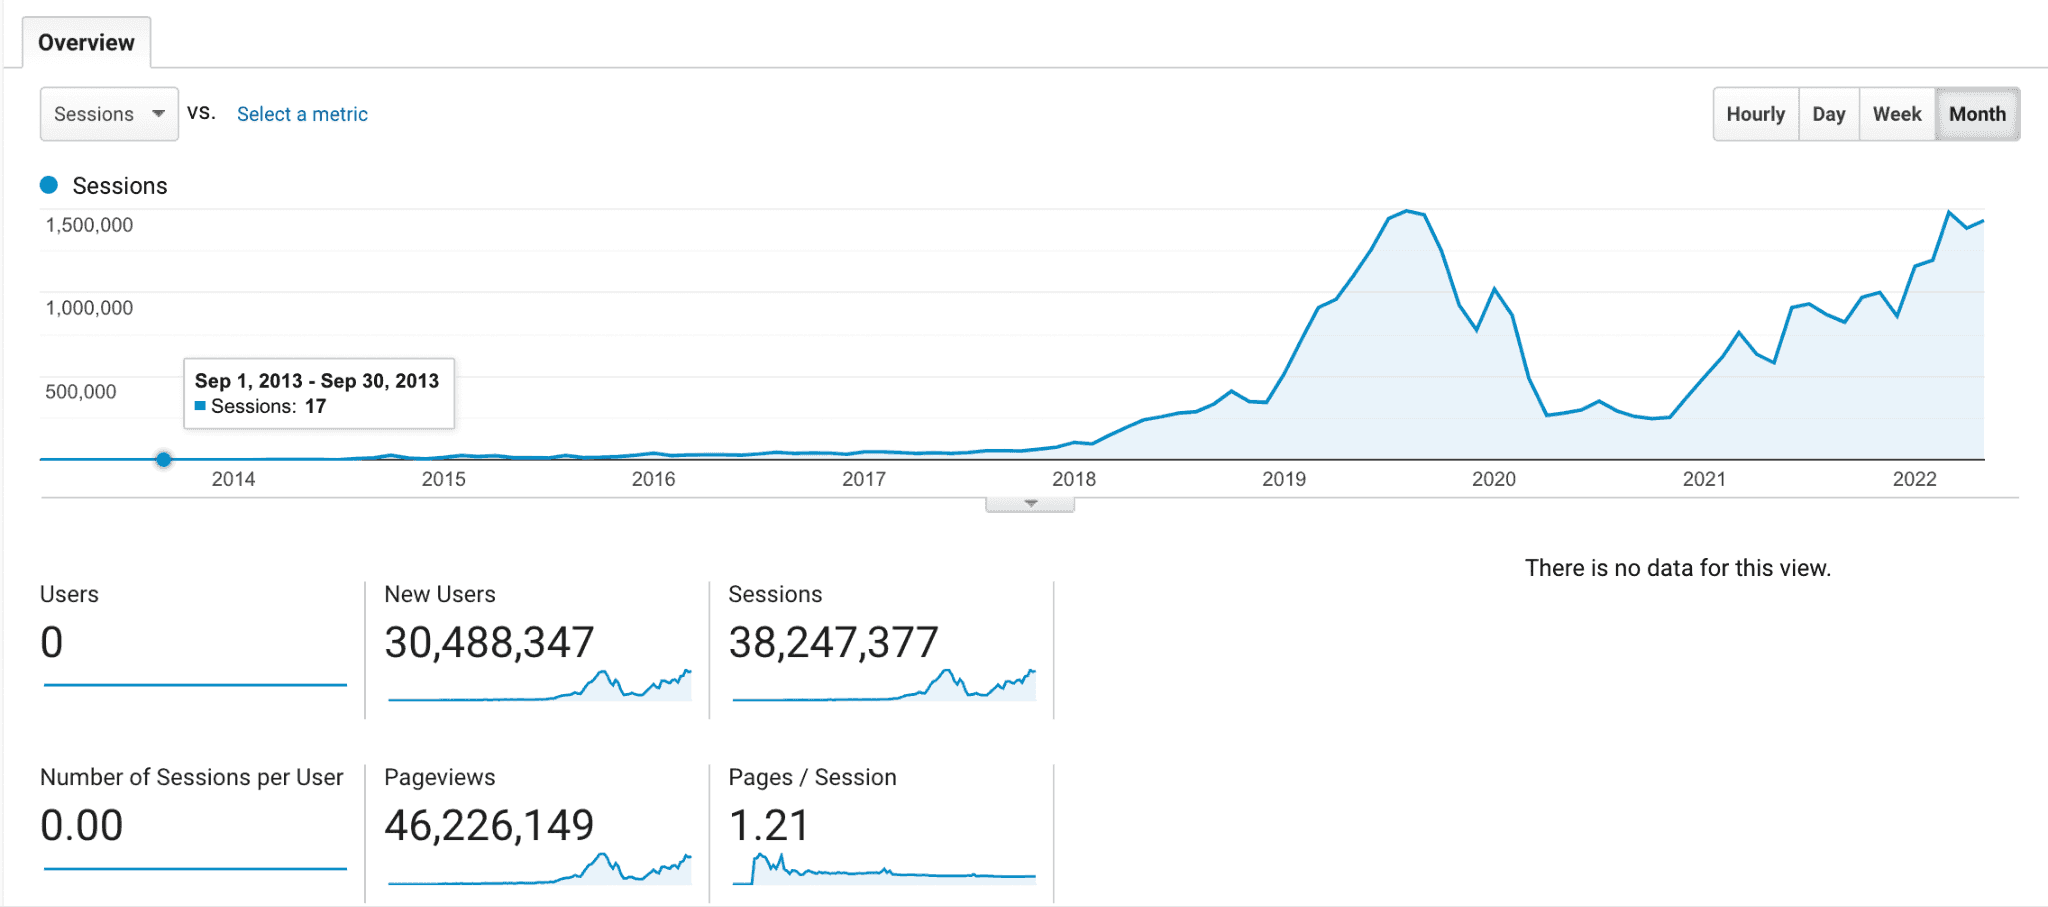The height and width of the screenshot is (907, 2048).
Task: Click the 2022 label on the chart timeline
Action: tap(1915, 479)
